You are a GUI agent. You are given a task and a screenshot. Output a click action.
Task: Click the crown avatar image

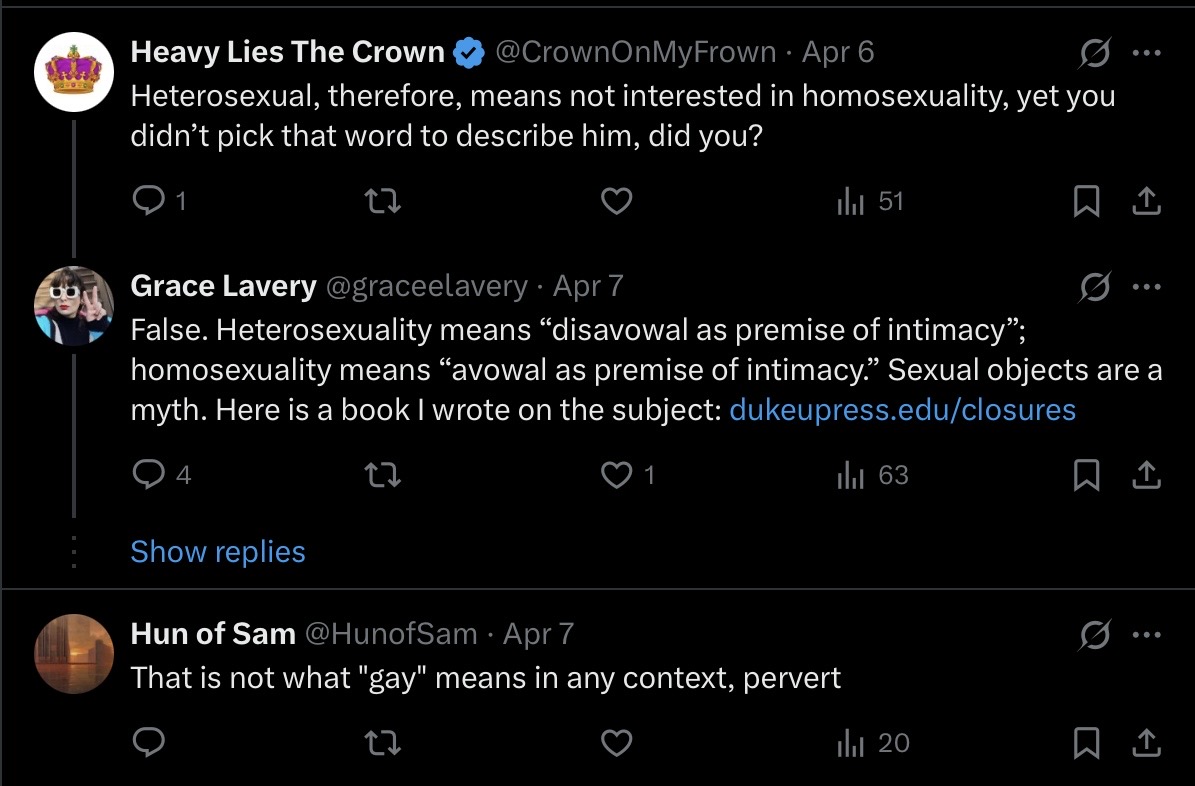pyautogui.click(x=74, y=72)
